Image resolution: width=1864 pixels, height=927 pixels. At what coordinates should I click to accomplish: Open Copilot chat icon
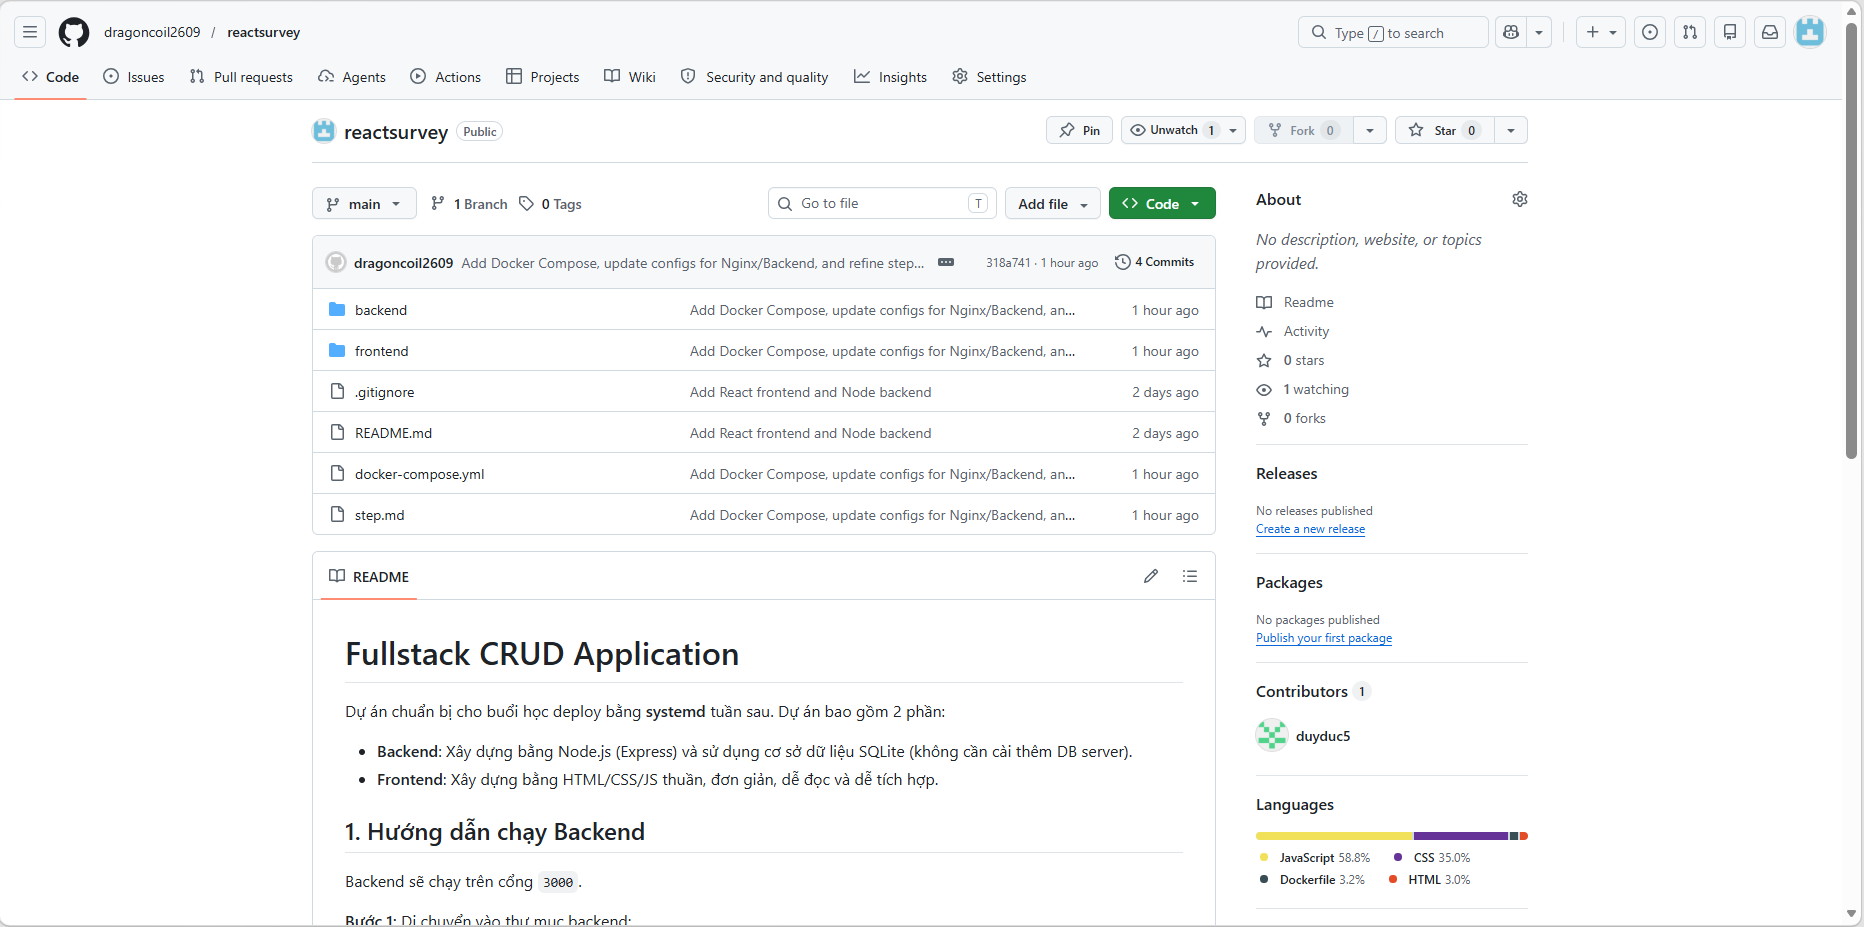[1511, 32]
